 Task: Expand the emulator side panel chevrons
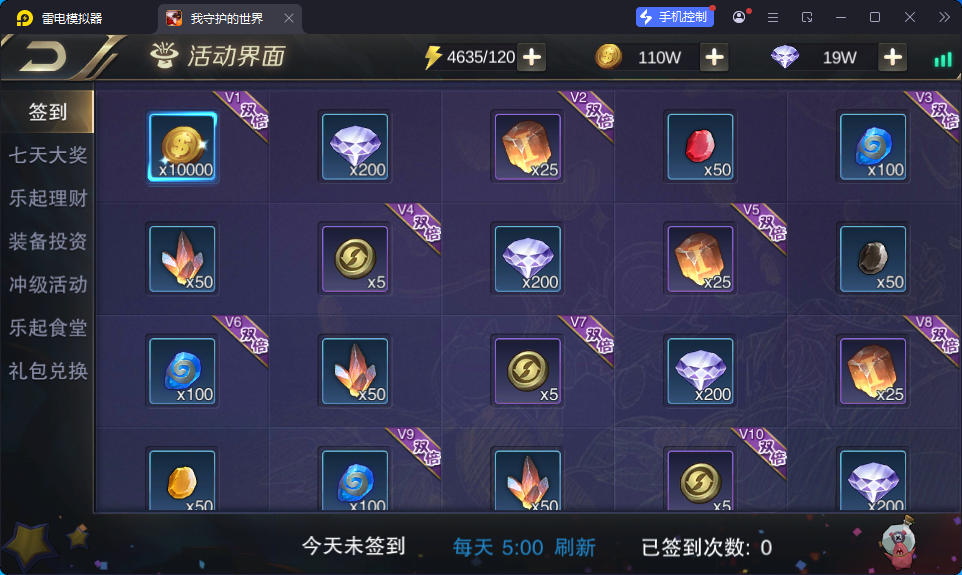944,17
